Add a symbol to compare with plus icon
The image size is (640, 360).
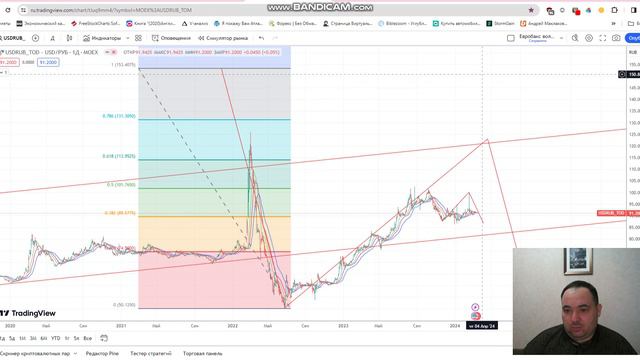[36, 38]
